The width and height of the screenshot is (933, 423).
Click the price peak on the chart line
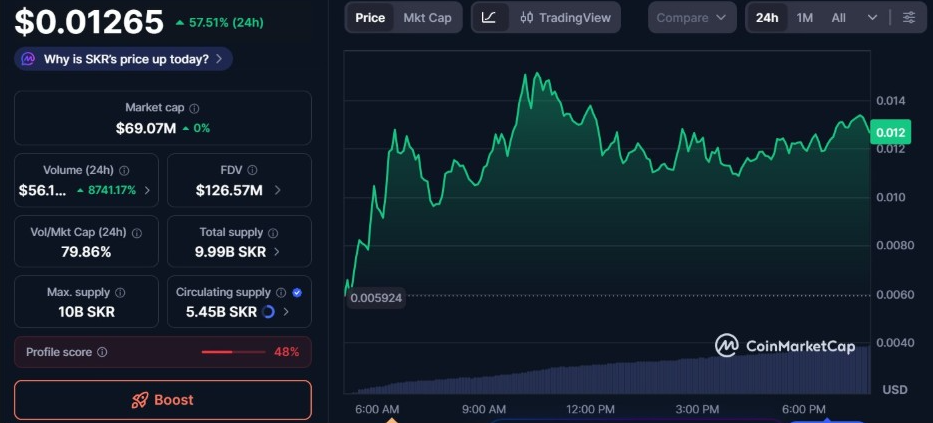(x=536, y=74)
